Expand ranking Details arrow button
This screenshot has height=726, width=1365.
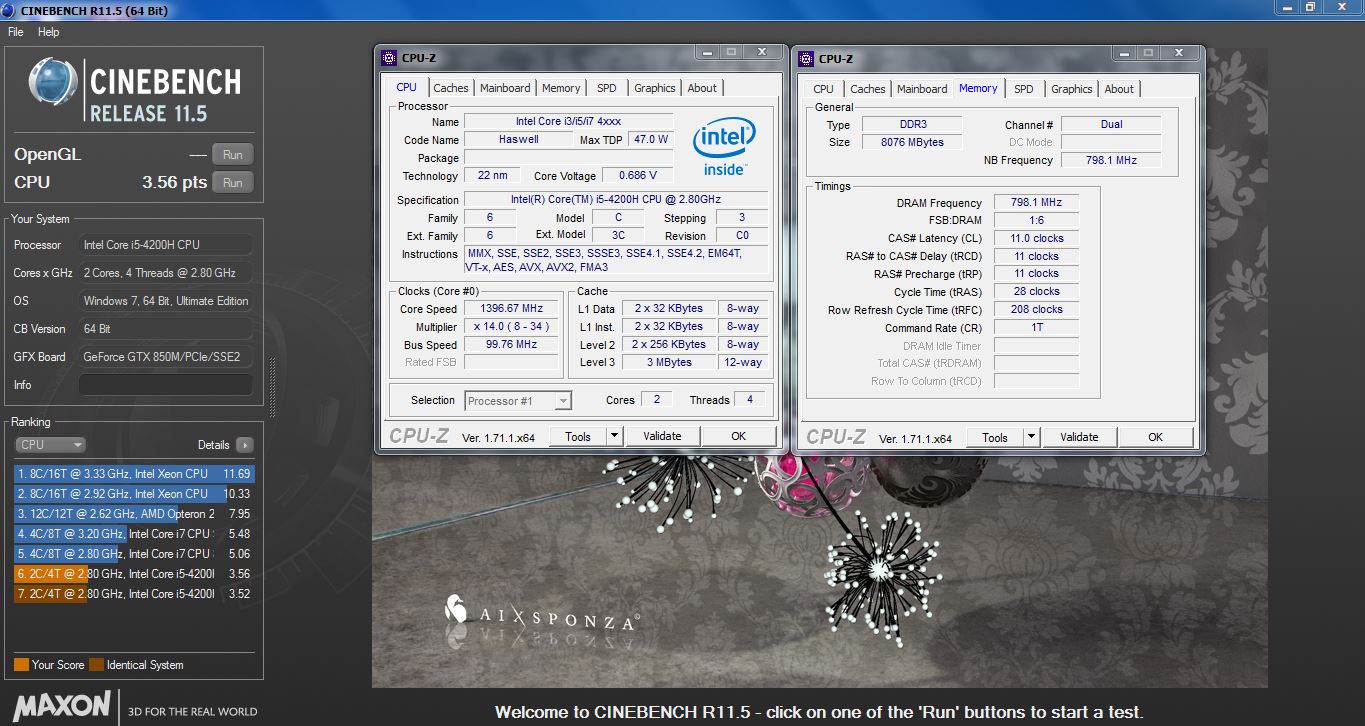[x=245, y=445]
